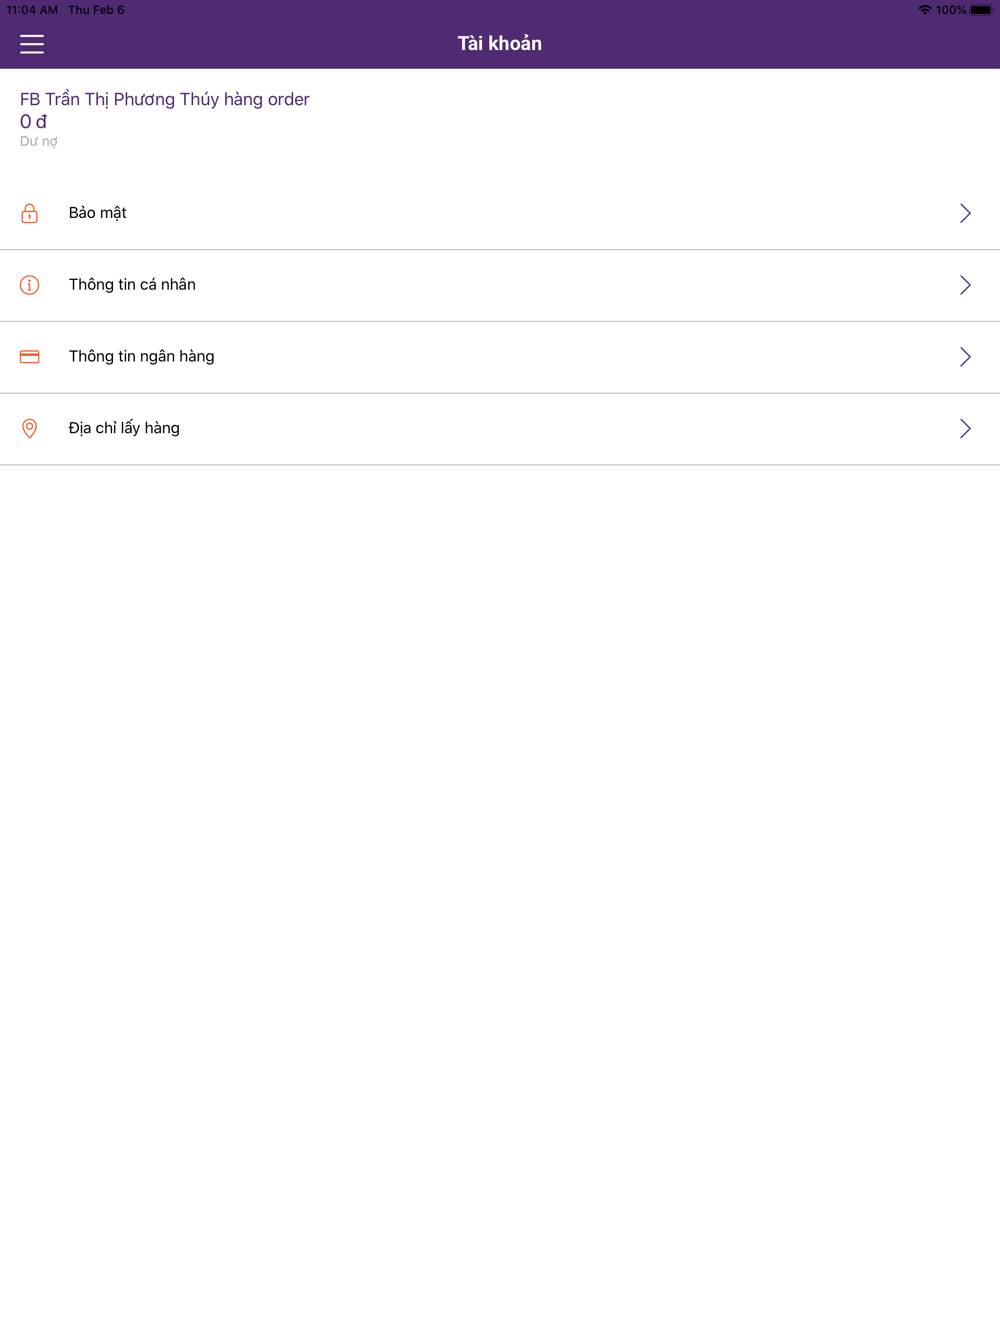The image size is (1000, 1334).
Task: Tap the info circle icon
Action: (30, 285)
